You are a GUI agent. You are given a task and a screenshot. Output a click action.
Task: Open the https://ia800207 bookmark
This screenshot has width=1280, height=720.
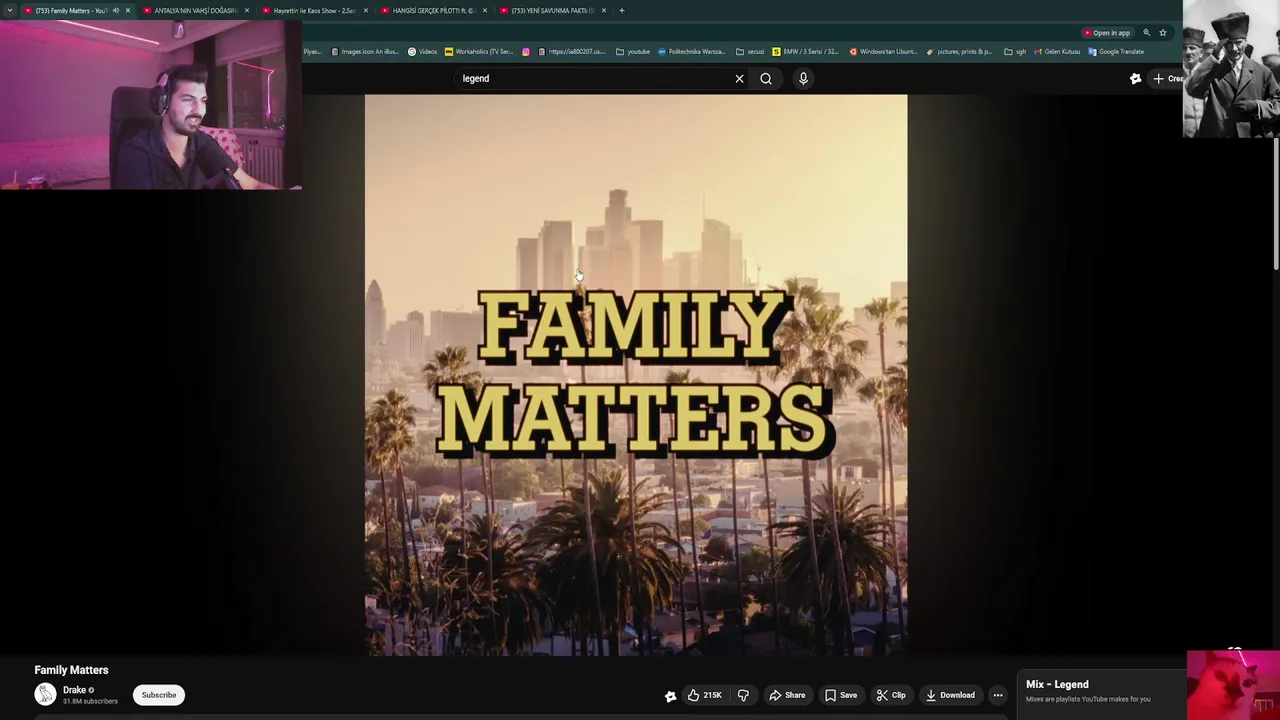point(572,52)
